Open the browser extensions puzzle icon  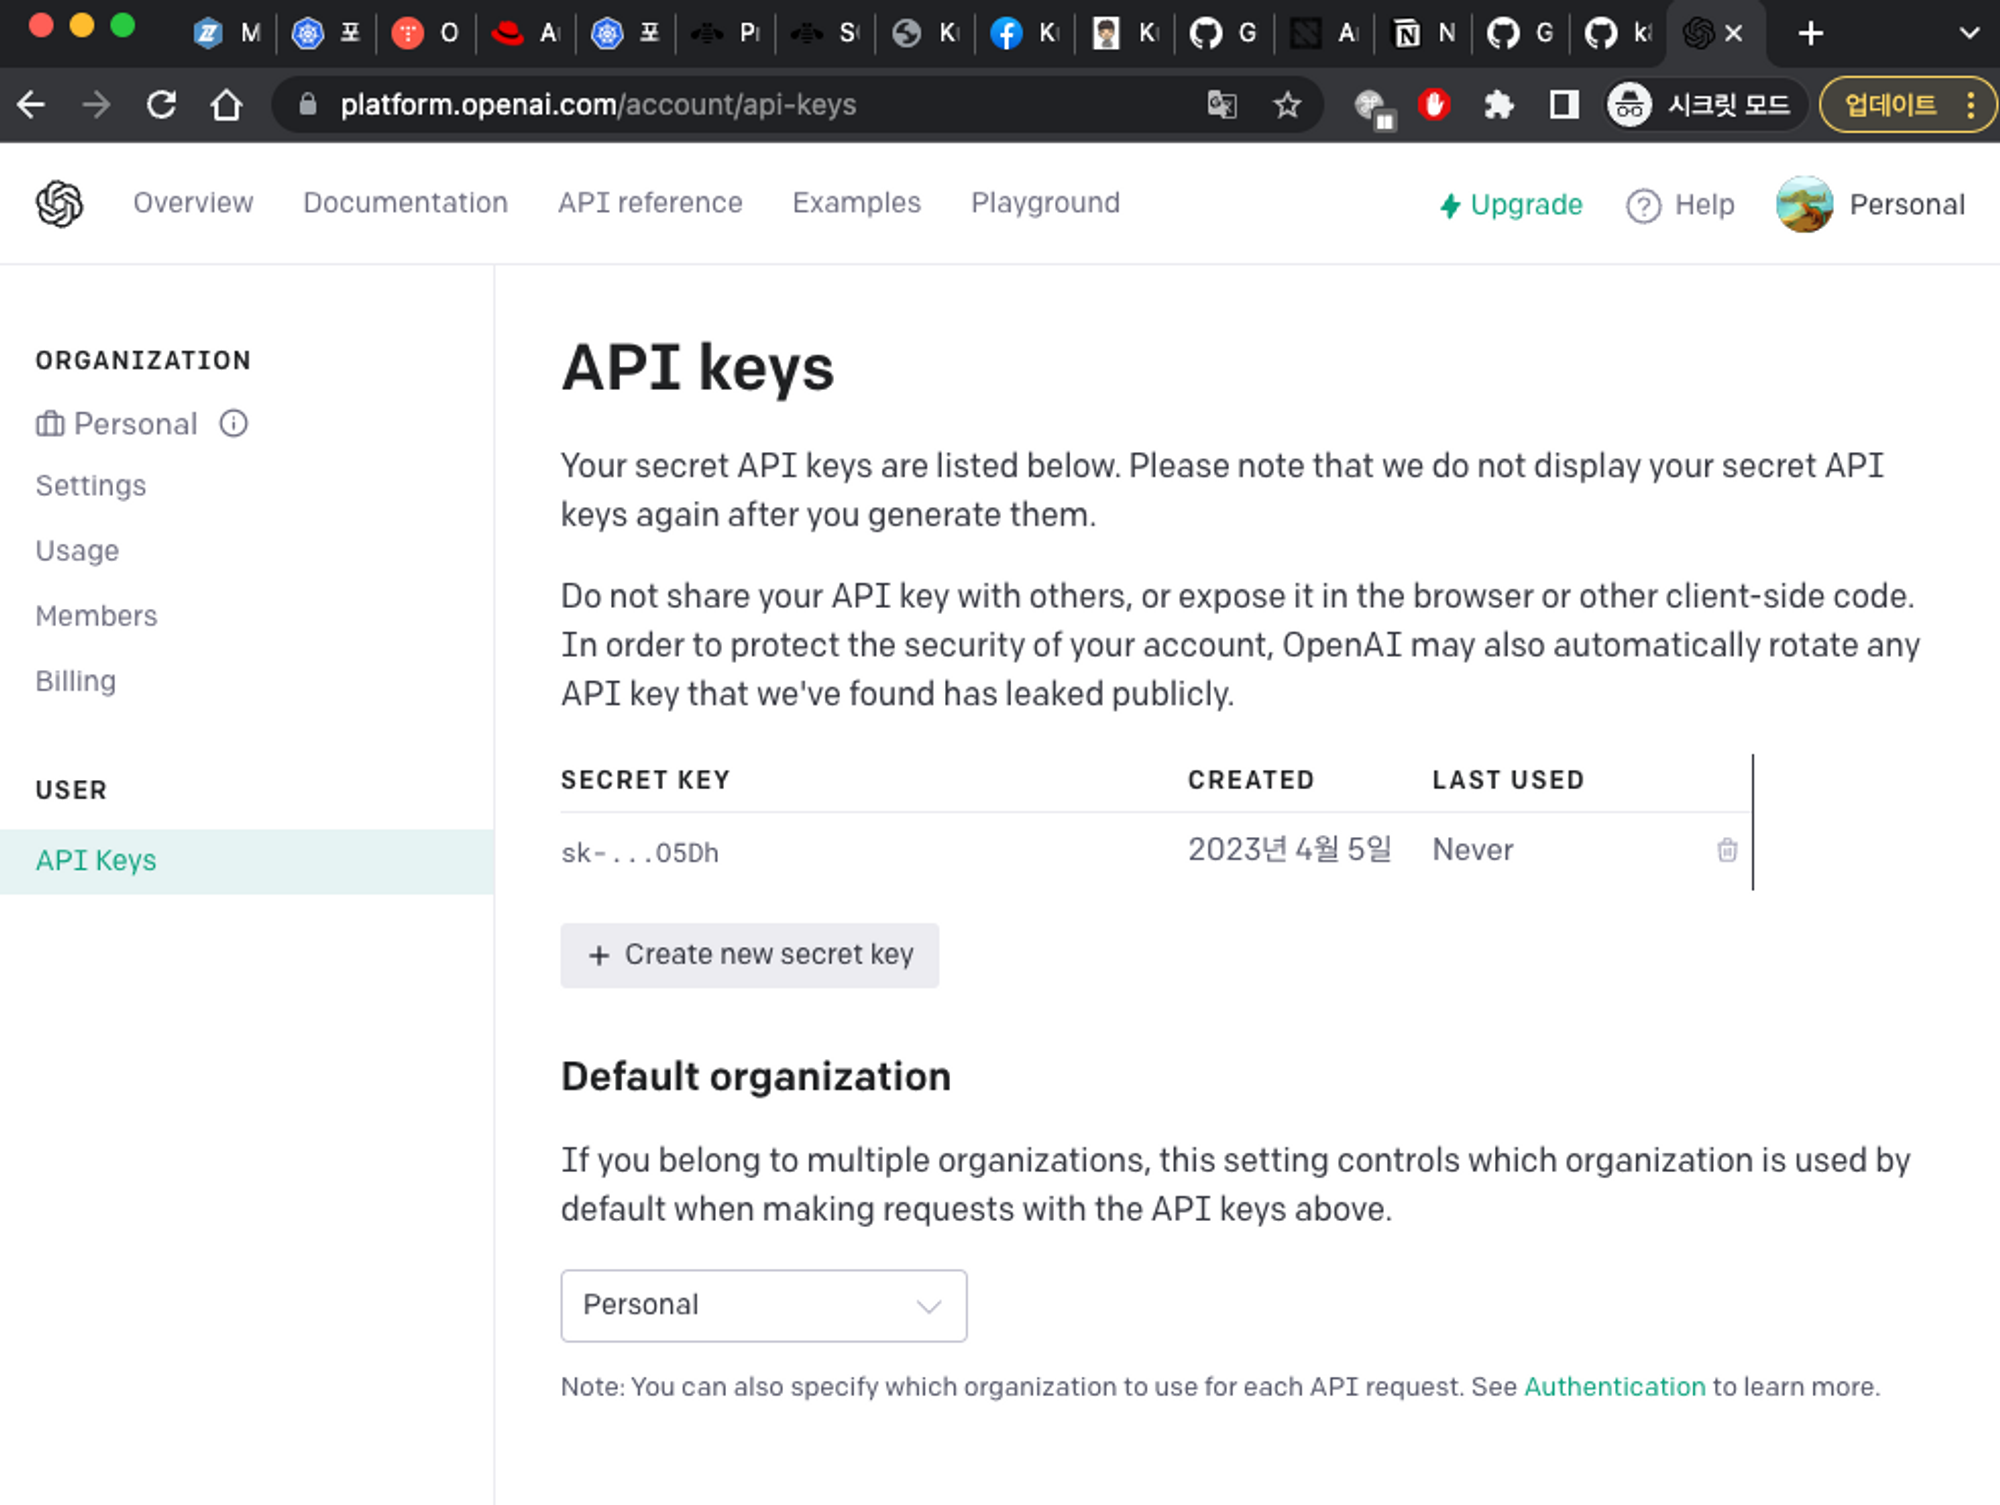tap(1498, 105)
